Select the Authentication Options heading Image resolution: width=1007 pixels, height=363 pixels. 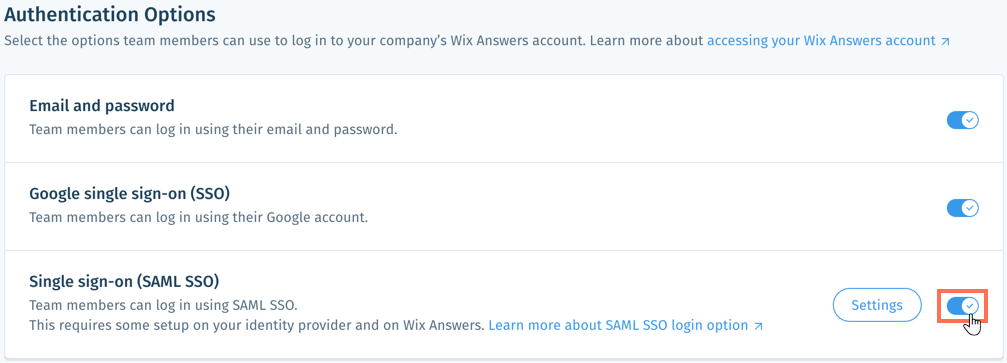pyautogui.click(x=110, y=12)
